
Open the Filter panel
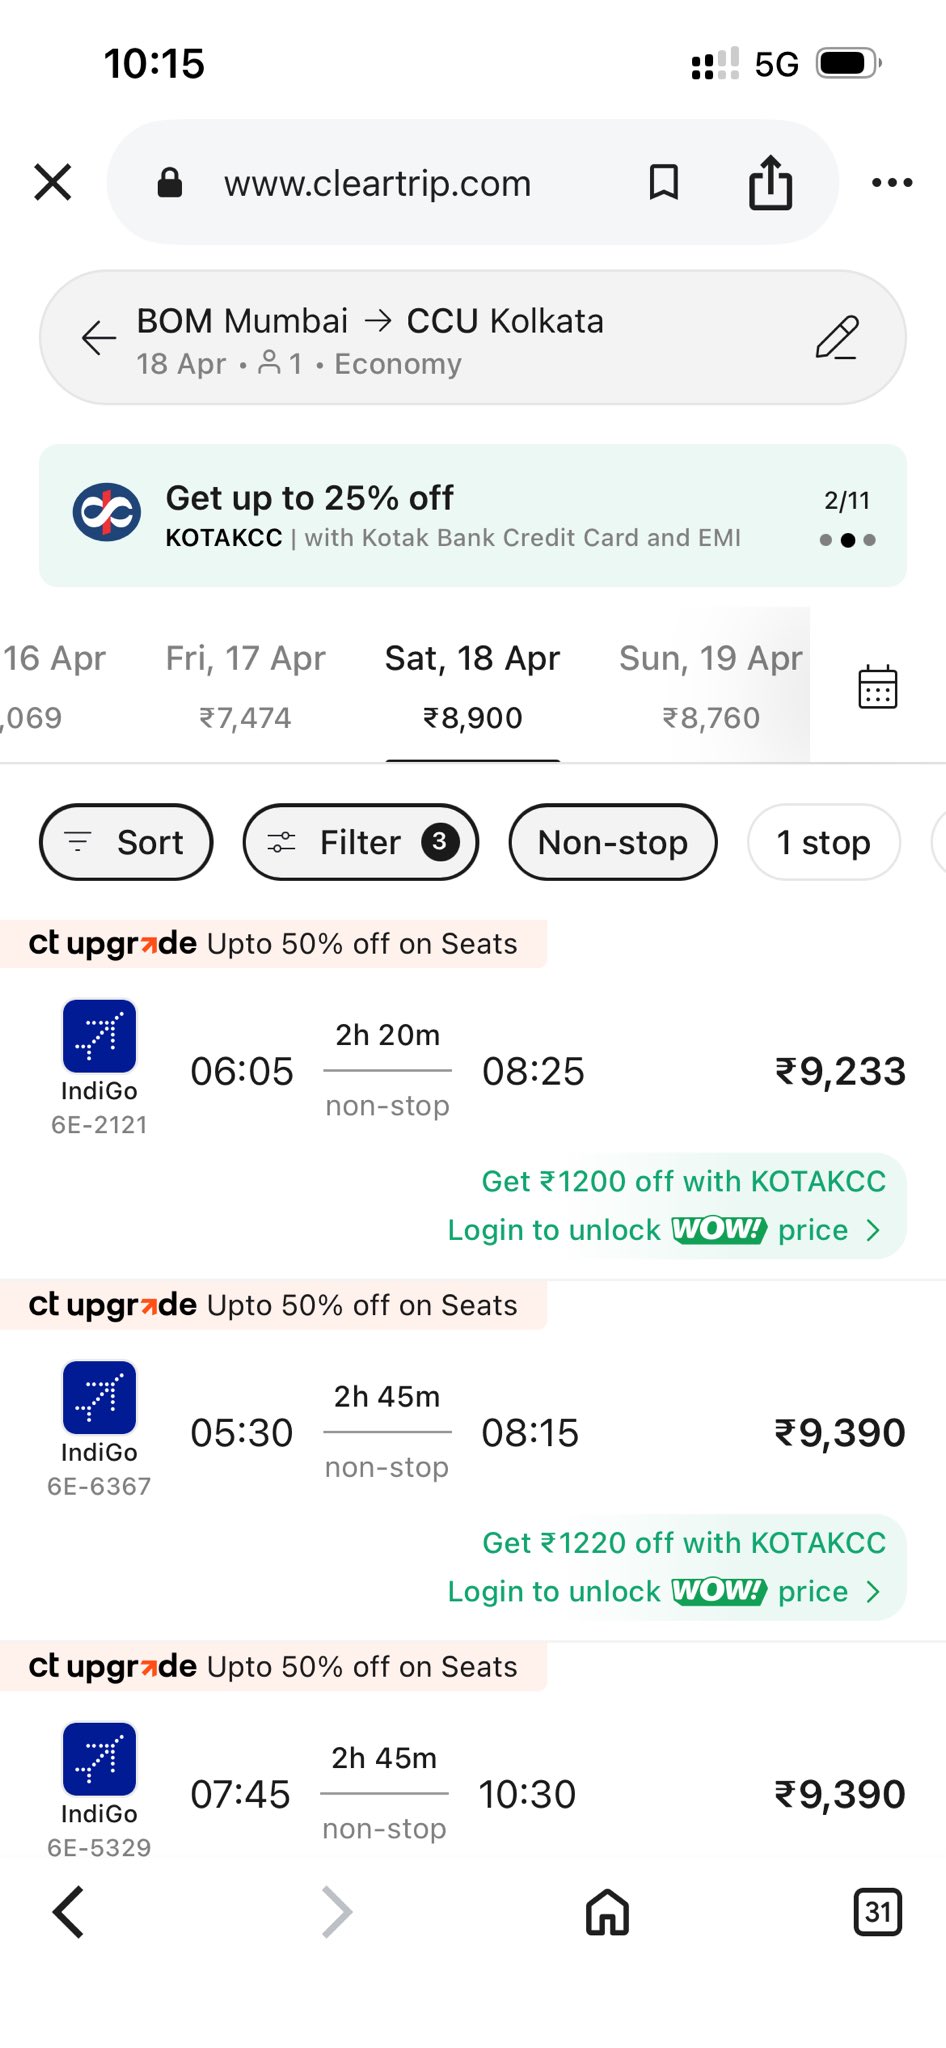pyautogui.click(x=360, y=843)
